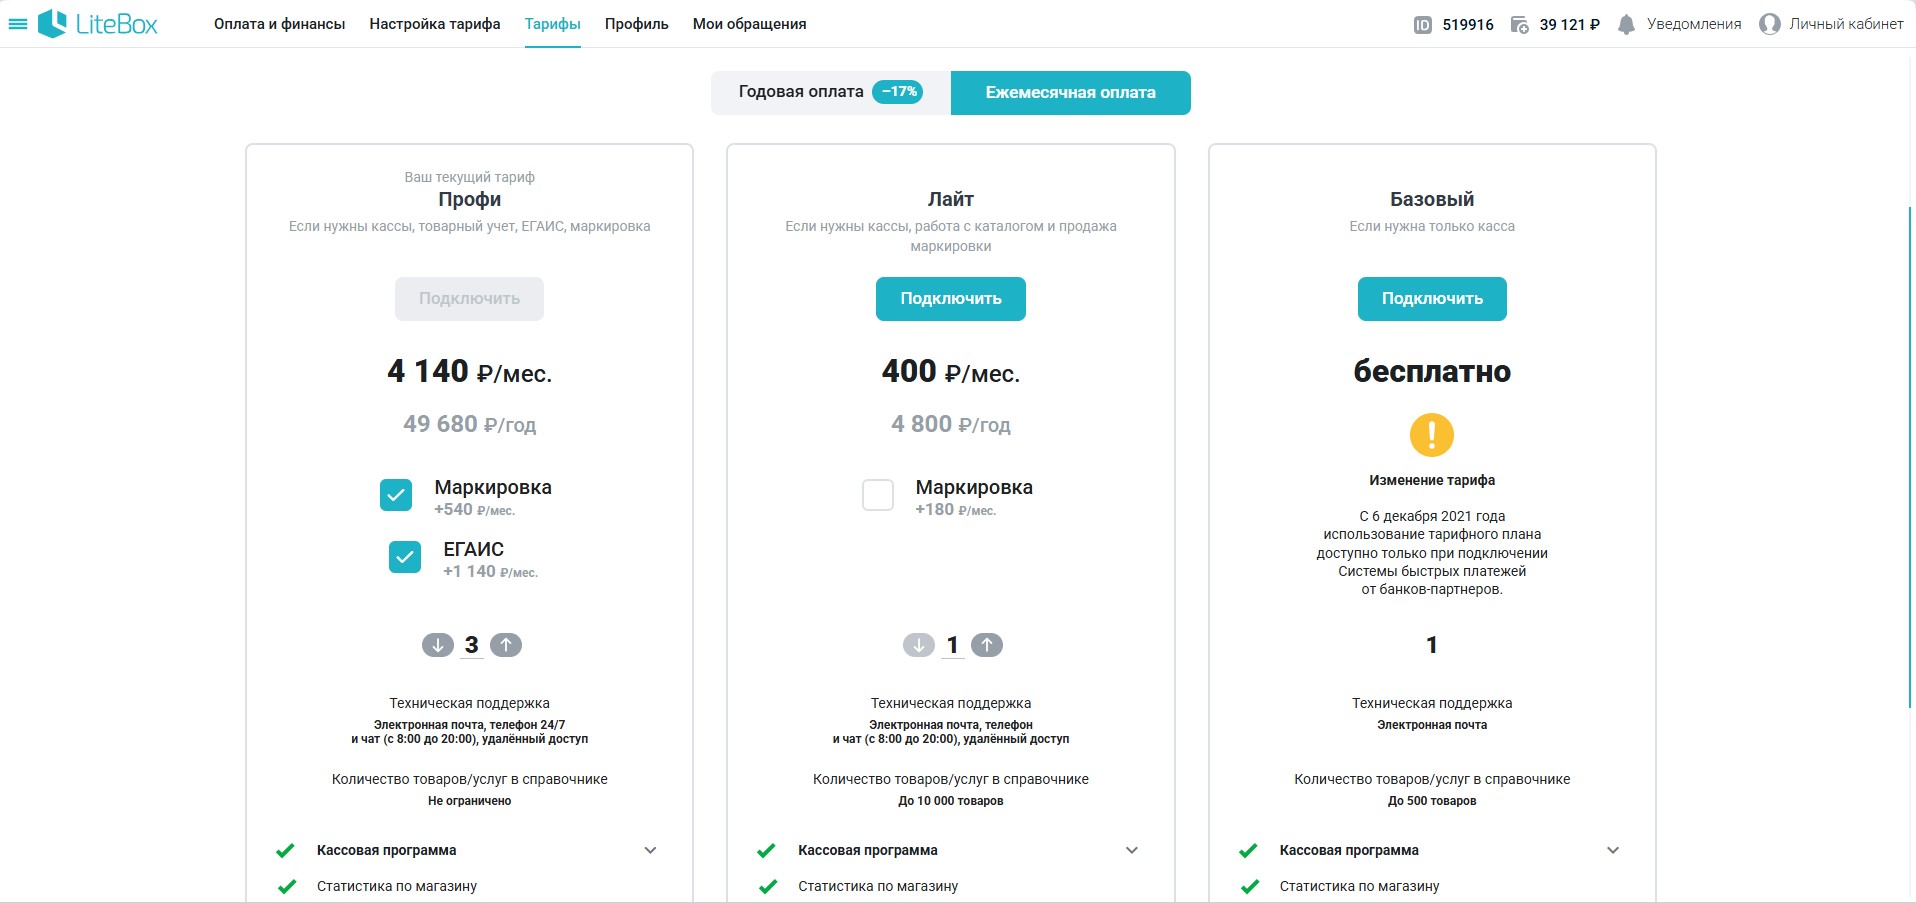Enable Маркировка checkbox in Лайт tariff

tap(878, 495)
